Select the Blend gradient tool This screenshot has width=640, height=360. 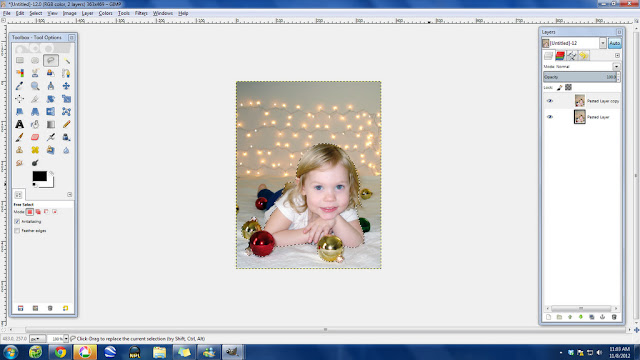(x=51, y=124)
